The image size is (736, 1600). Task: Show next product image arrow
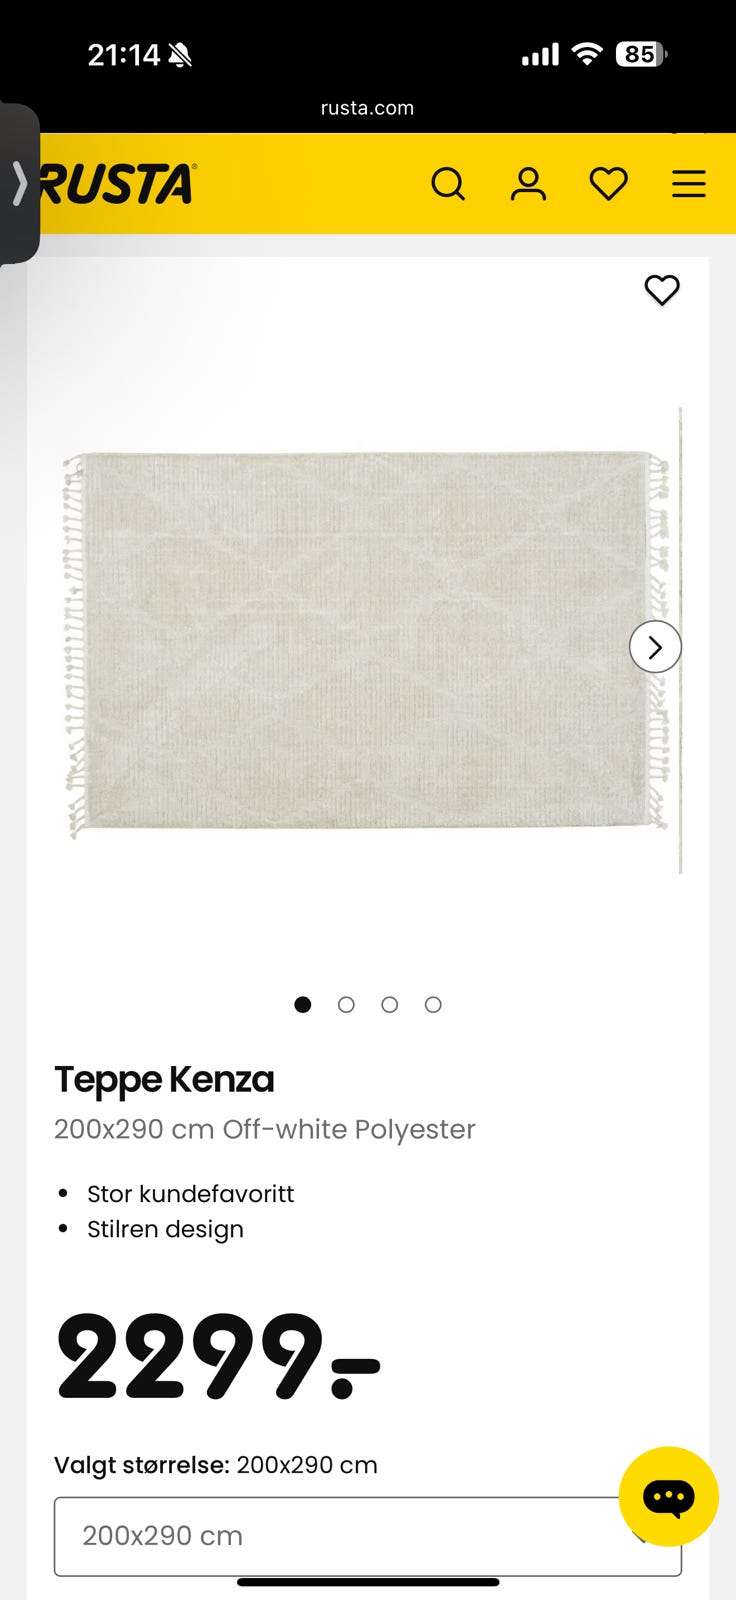tap(655, 647)
